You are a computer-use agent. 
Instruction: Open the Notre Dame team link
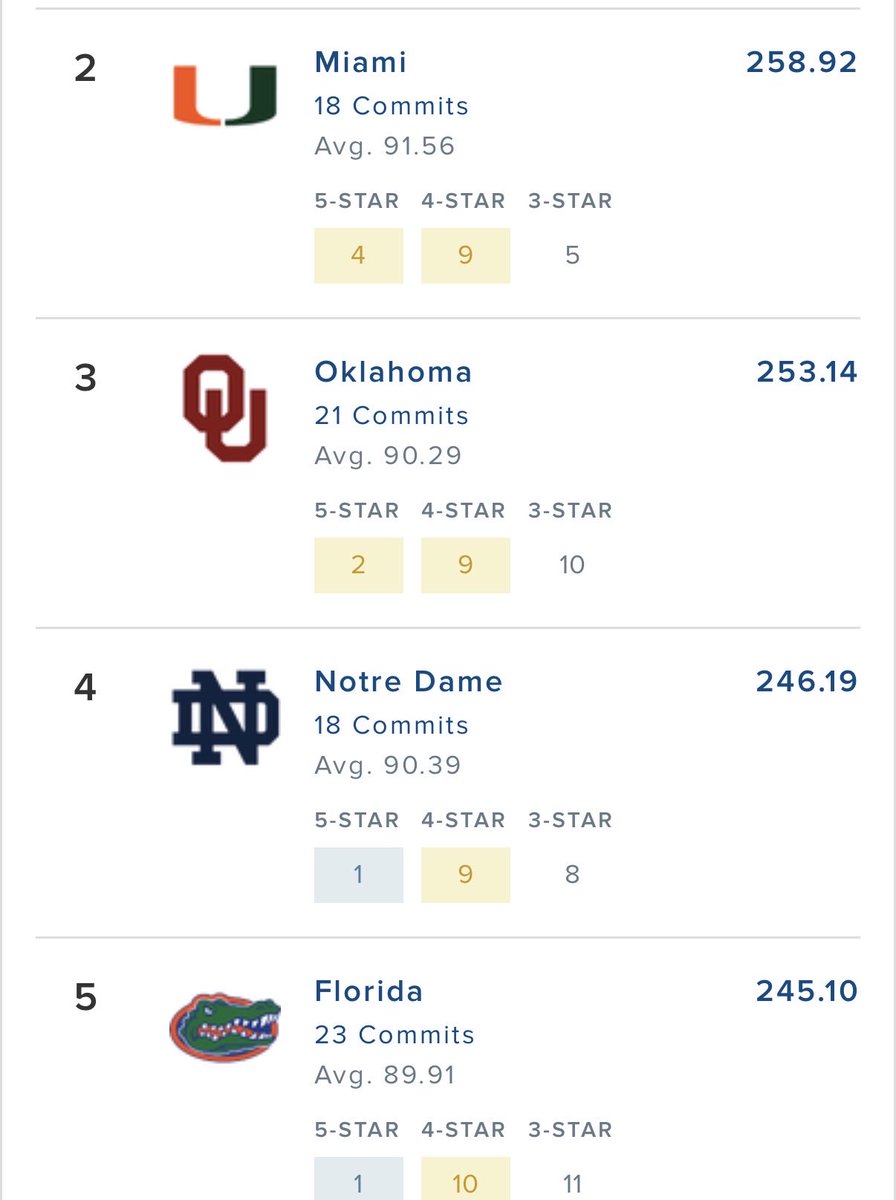[x=408, y=682]
